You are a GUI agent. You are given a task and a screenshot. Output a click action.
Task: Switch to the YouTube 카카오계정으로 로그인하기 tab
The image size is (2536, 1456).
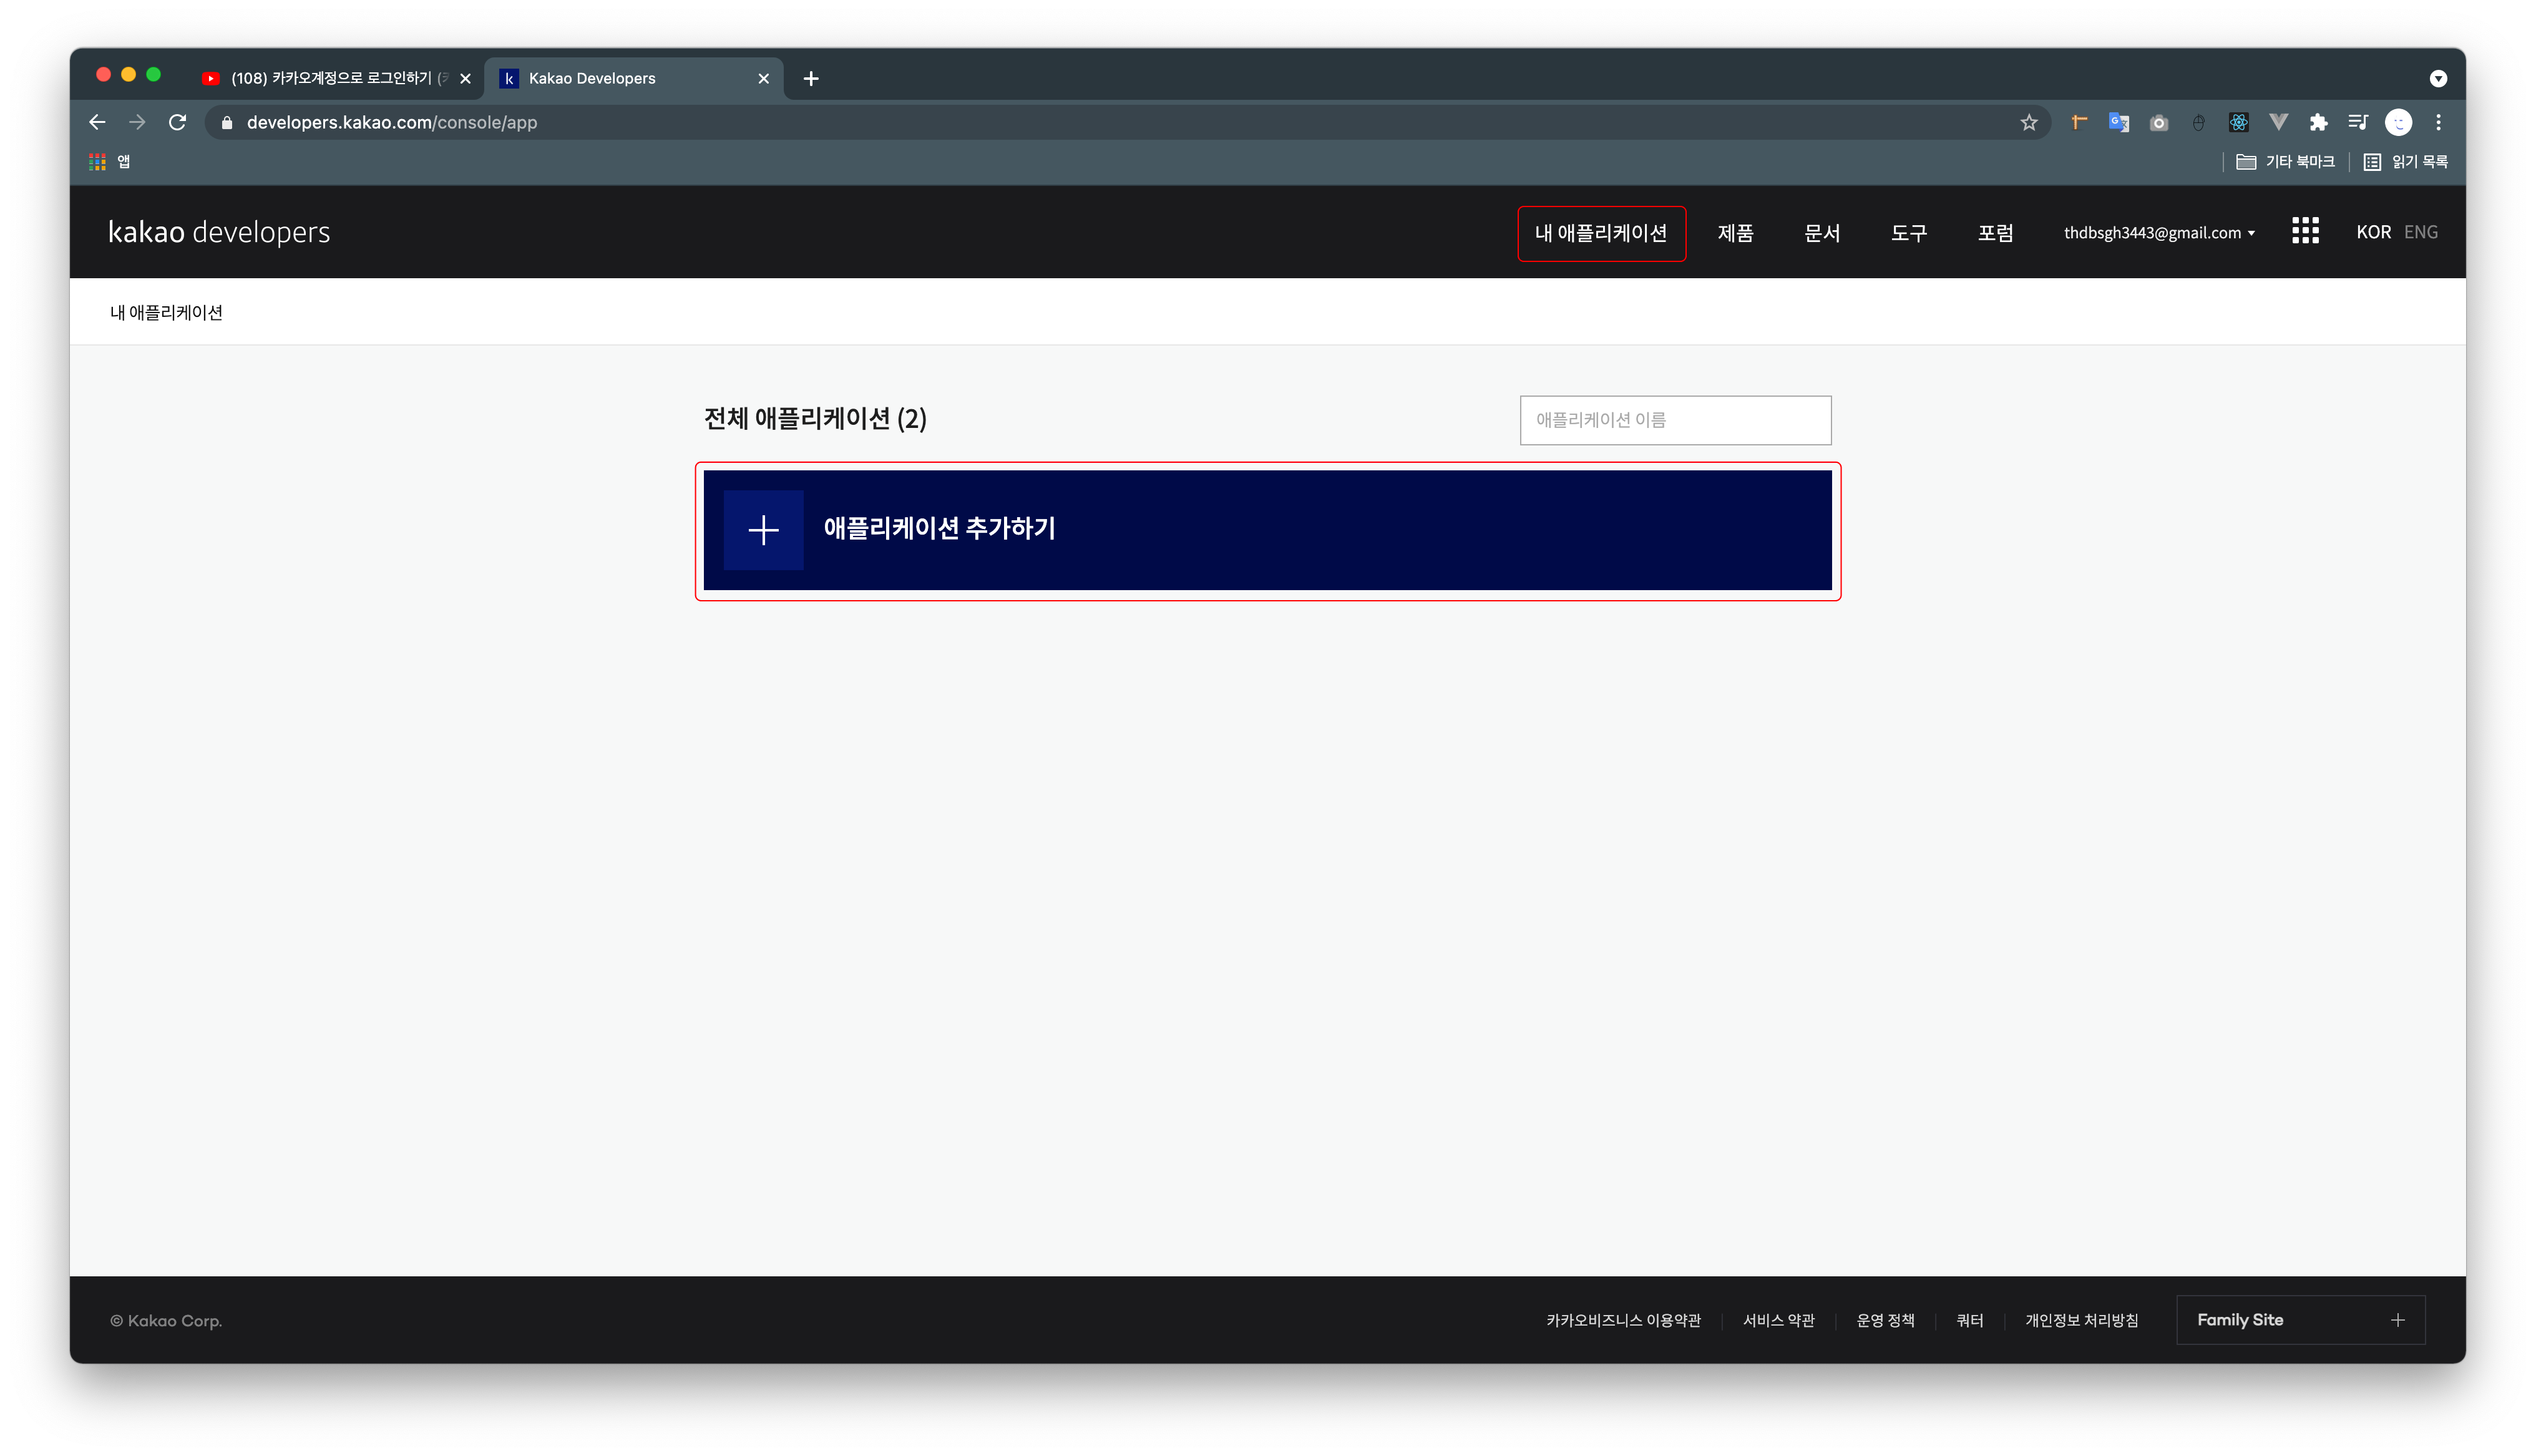click(x=330, y=78)
